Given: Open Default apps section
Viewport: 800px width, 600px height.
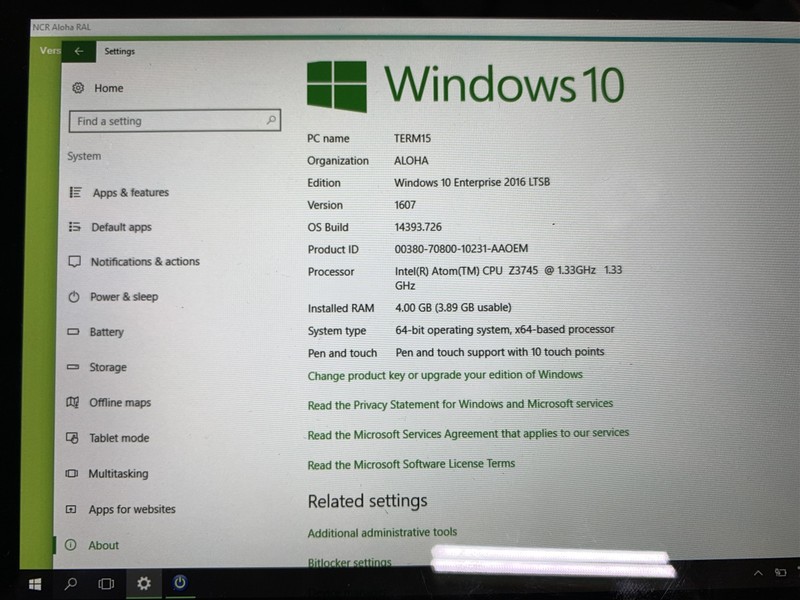Looking at the screenshot, I should coord(121,227).
